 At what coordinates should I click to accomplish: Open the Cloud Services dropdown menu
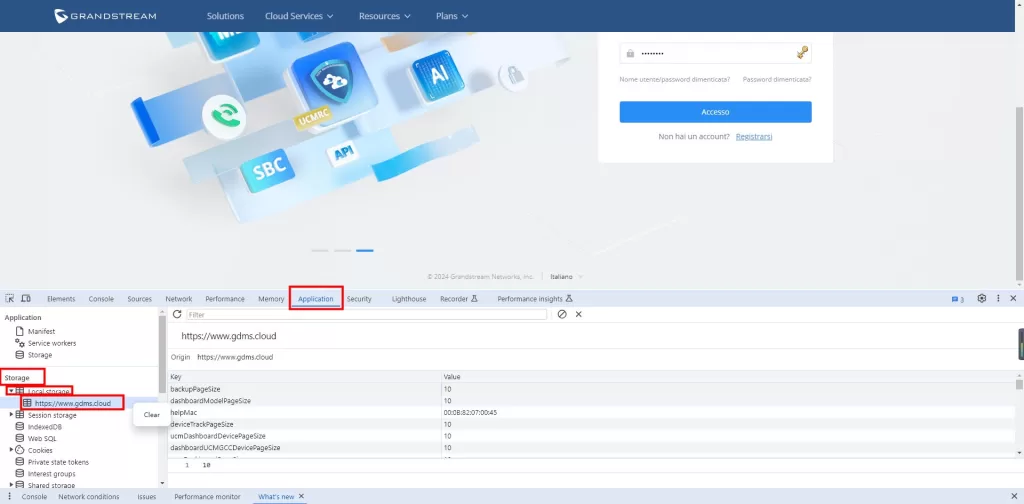(x=299, y=16)
